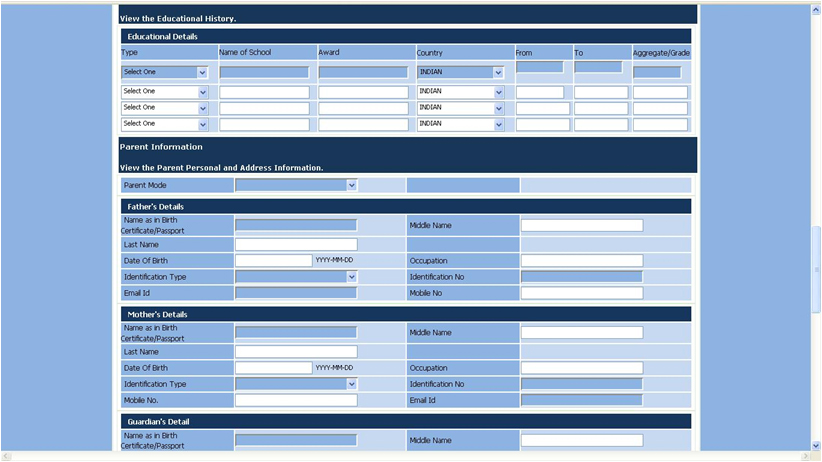The image size is (822, 462).
Task: Click To field in third education row
Action: pos(601,109)
